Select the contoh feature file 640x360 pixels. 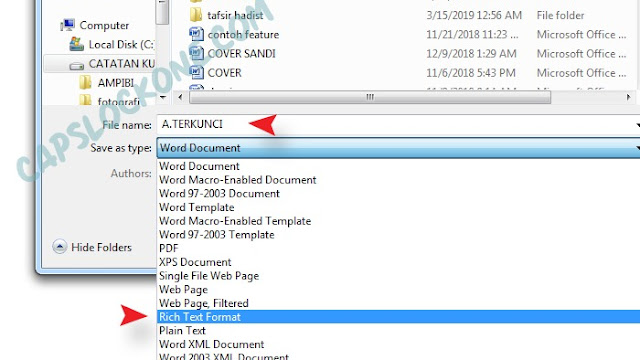pos(243,35)
